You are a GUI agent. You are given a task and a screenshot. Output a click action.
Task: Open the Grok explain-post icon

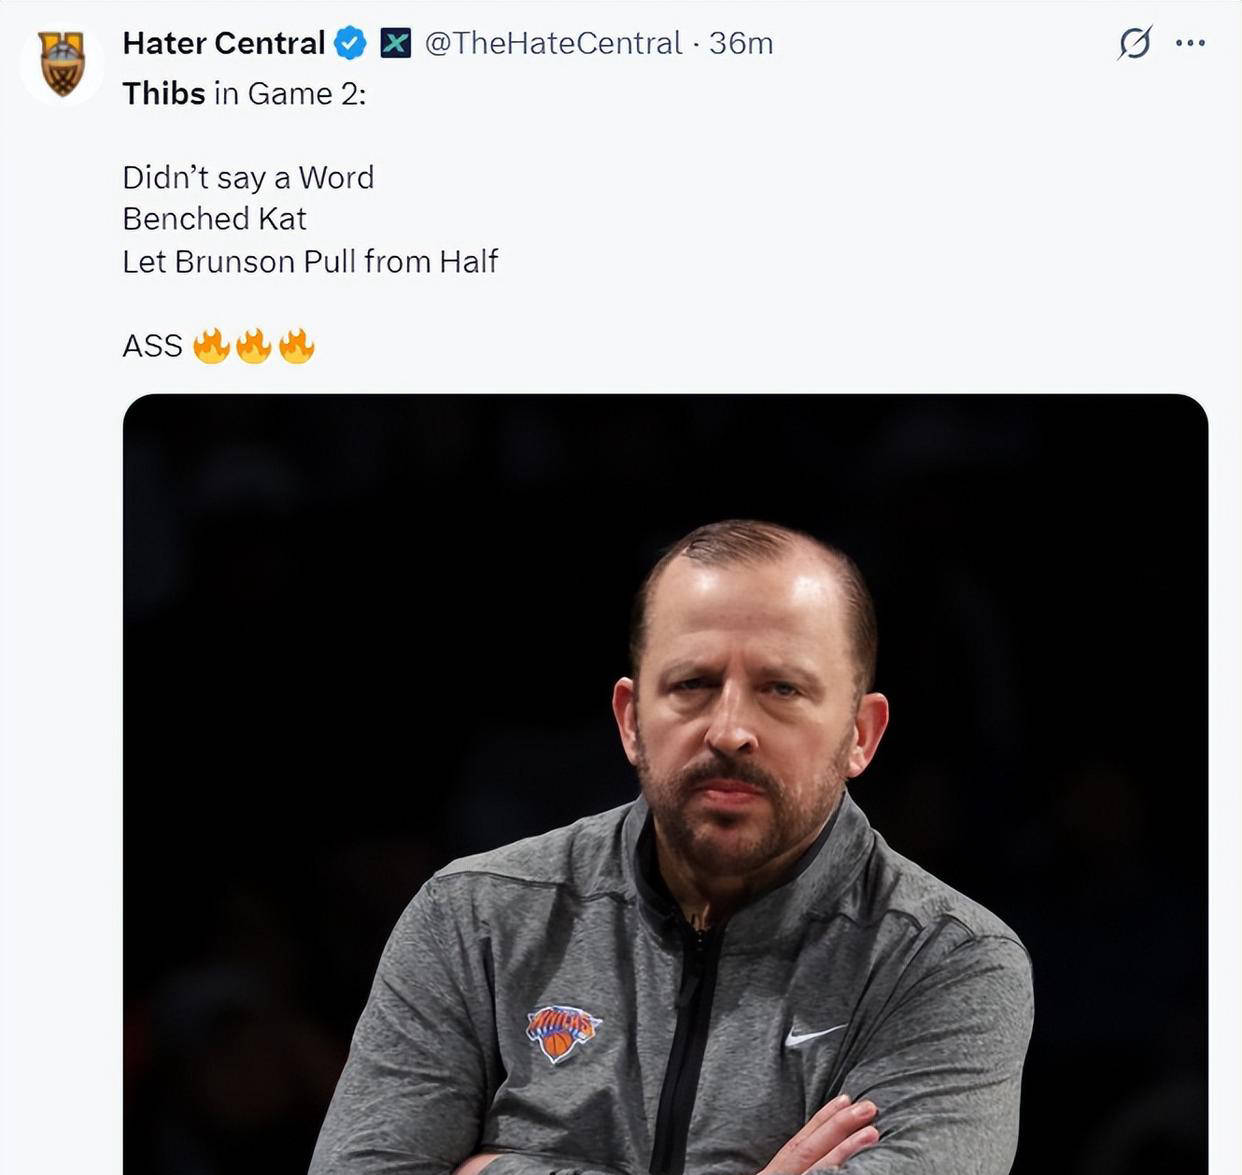1134,43
